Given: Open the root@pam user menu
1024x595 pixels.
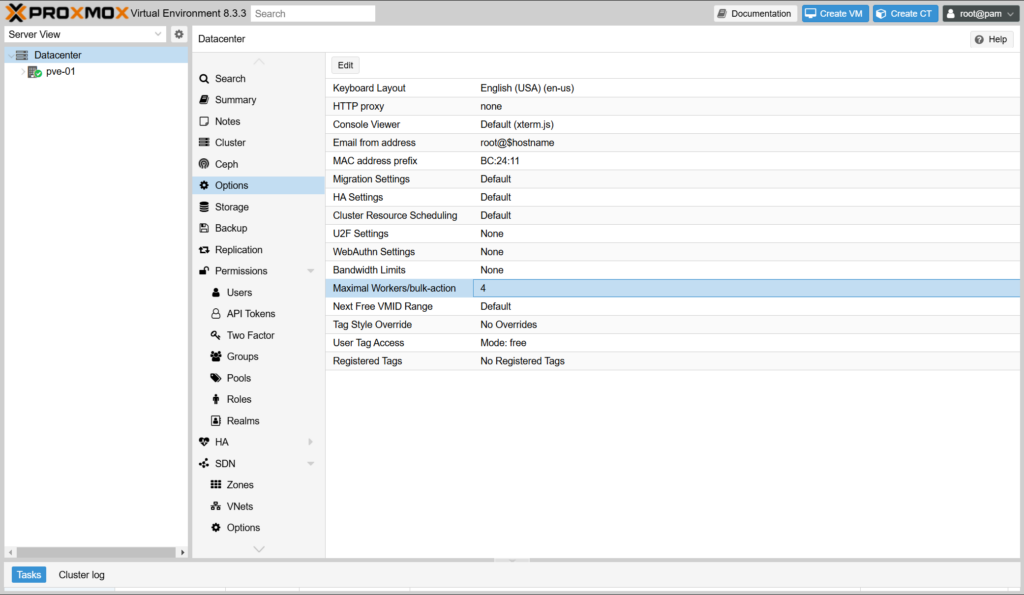Looking at the screenshot, I should point(980,14).
